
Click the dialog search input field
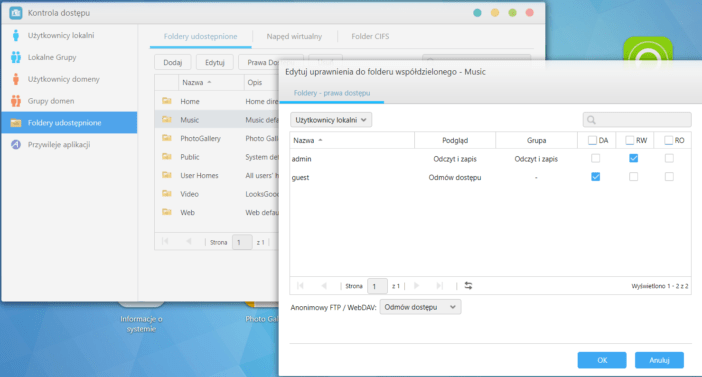click(637, 120)
